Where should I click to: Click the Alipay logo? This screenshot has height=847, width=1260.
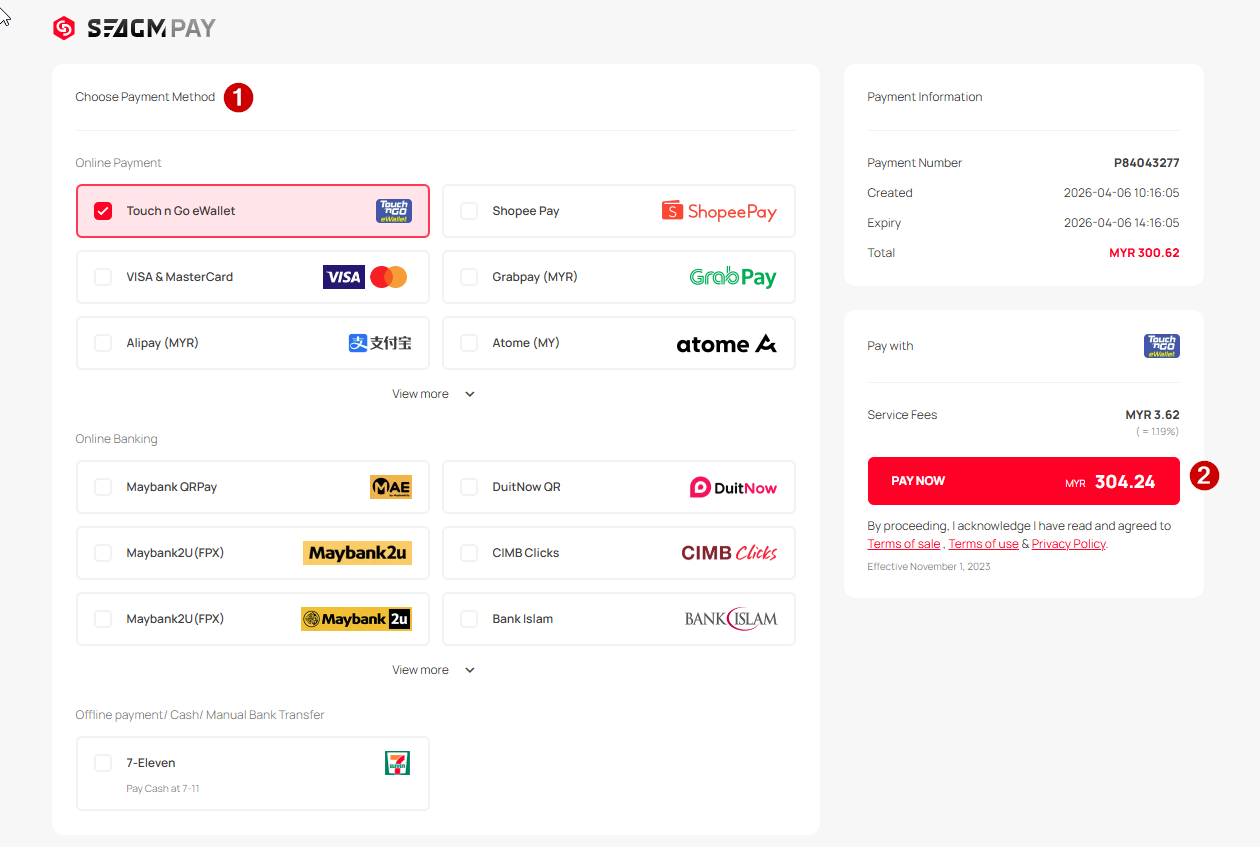pos(380,343)
